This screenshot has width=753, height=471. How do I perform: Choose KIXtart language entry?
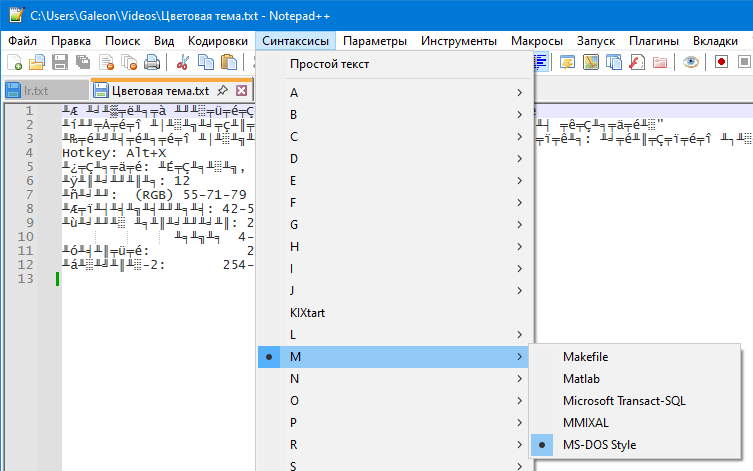[308, 312]
